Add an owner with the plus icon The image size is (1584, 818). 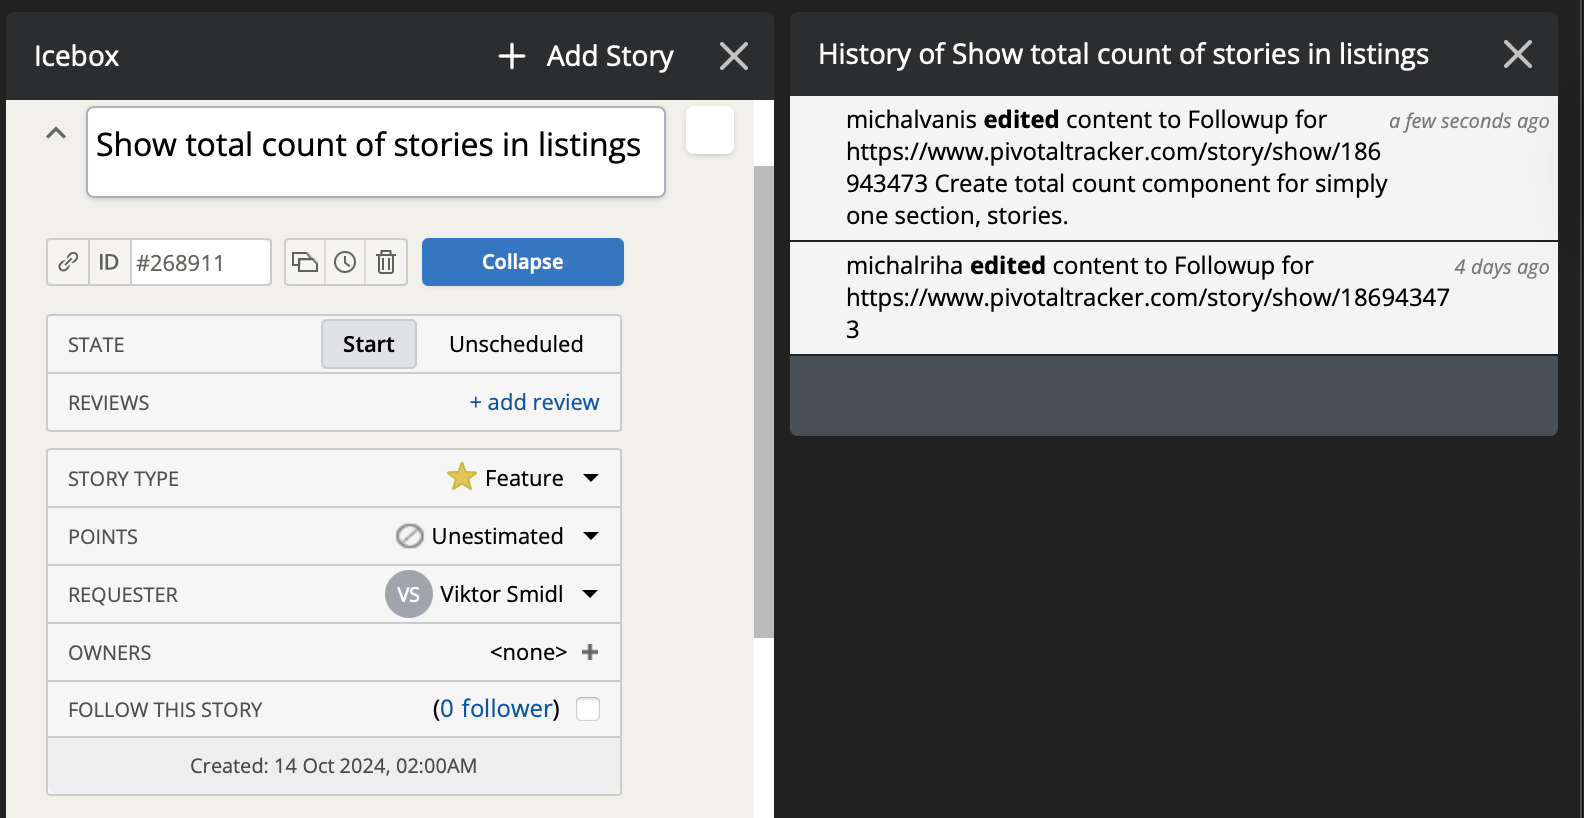590,652
